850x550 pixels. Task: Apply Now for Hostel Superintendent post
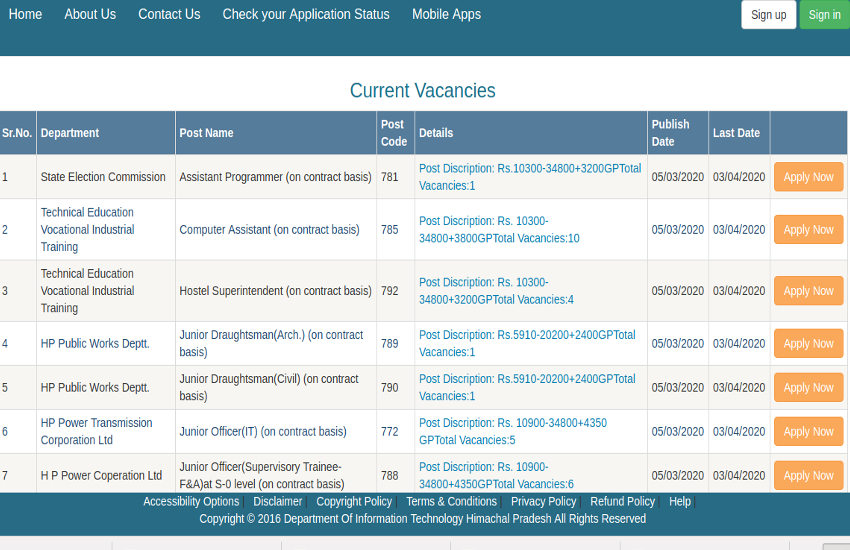tap(808, 291)
